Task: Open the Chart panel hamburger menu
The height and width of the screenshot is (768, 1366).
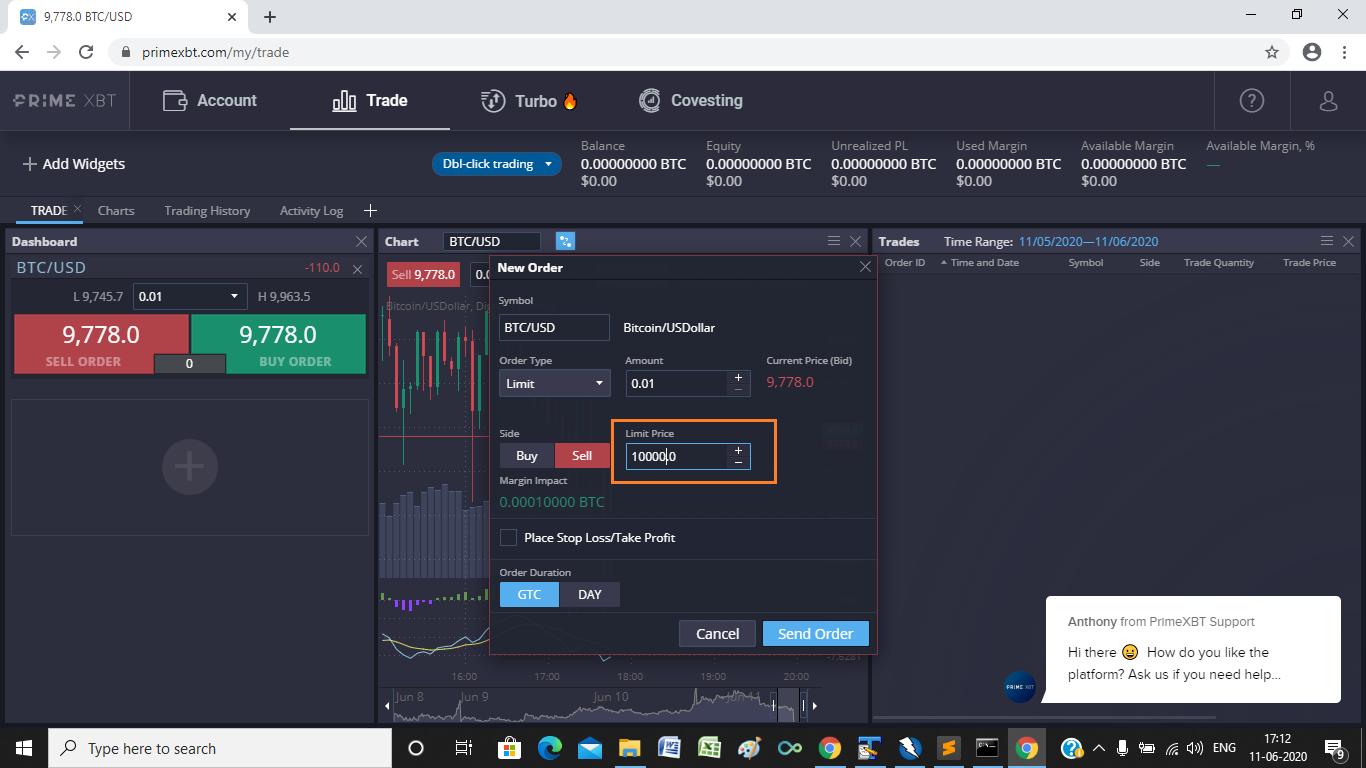Action: [x=833, y=241]
